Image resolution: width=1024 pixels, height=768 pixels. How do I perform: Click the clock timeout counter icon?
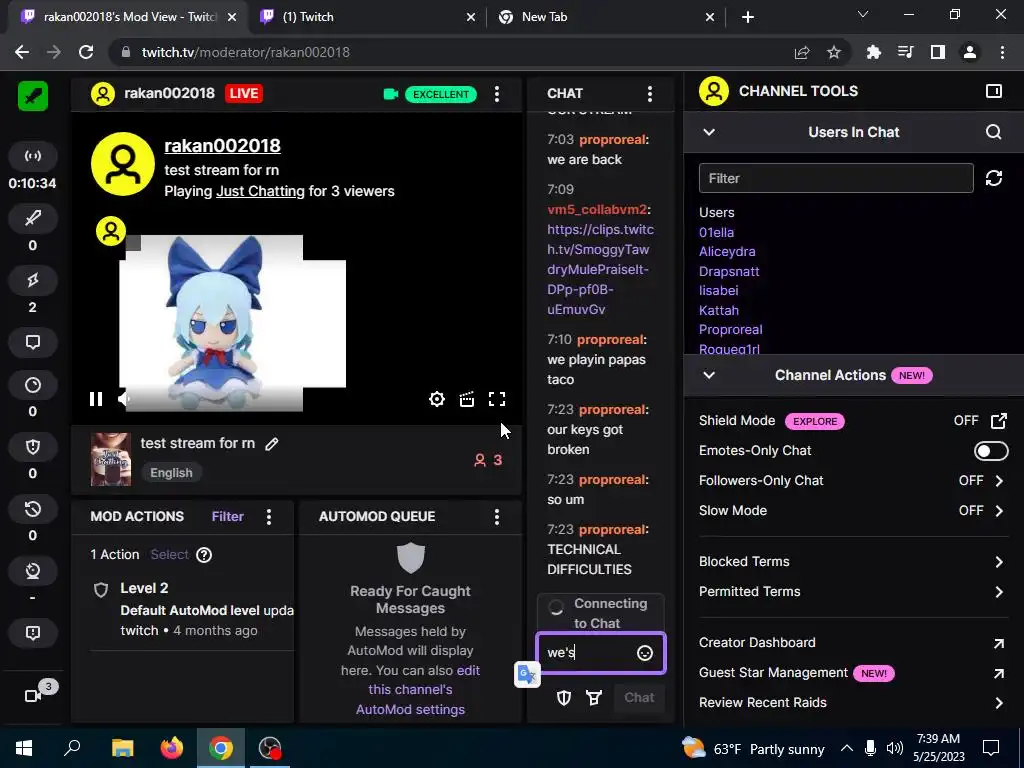tap(33, 385)
